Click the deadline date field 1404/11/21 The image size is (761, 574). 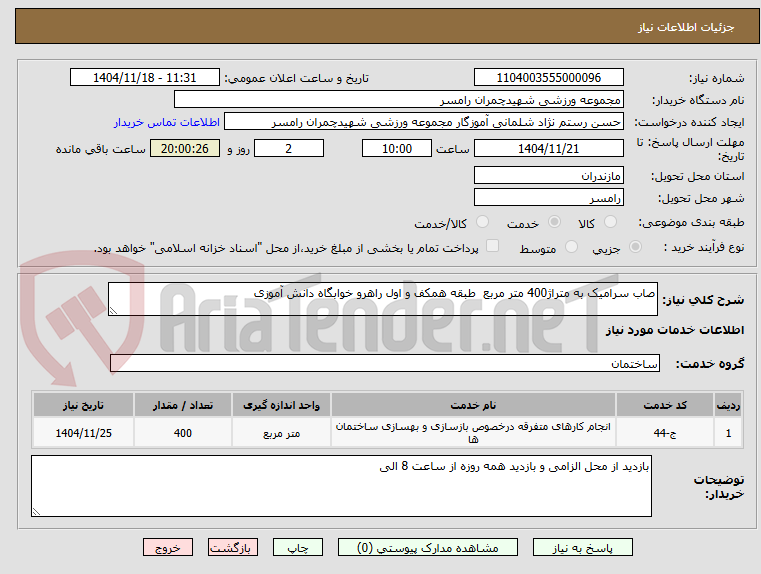click(x=548, y=148)
